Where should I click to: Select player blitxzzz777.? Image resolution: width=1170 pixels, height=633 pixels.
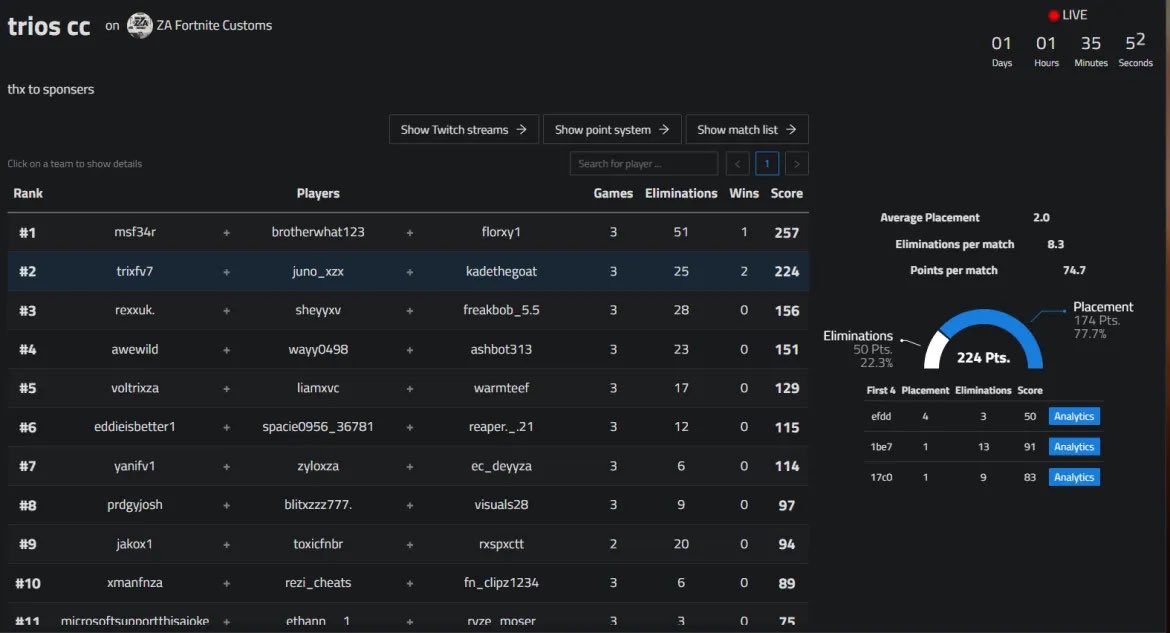pos(318,505)
